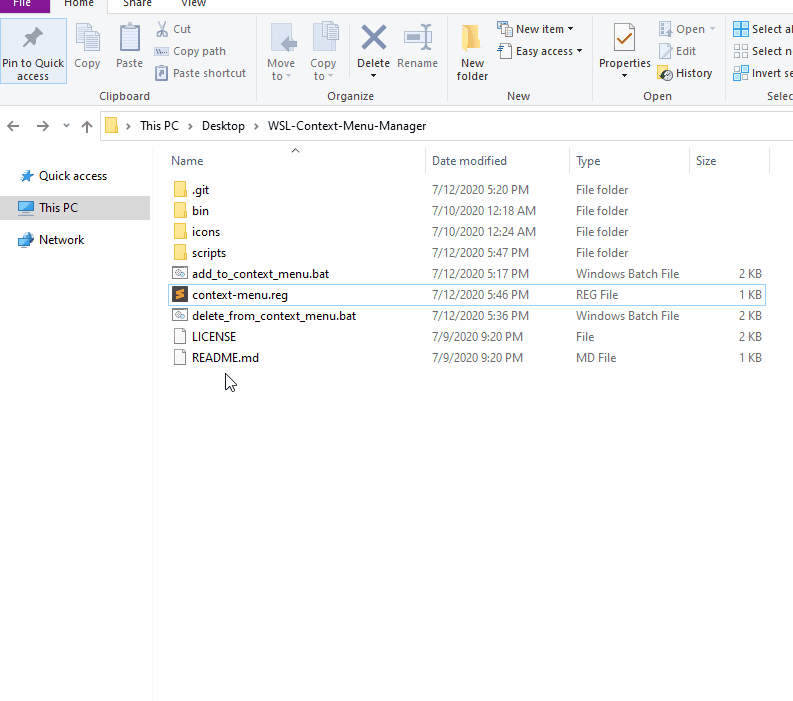Viewport: 793px width, 701px height.
Task: Expand the Delete button dropdown arrow
Action: (x=373, y=76)
